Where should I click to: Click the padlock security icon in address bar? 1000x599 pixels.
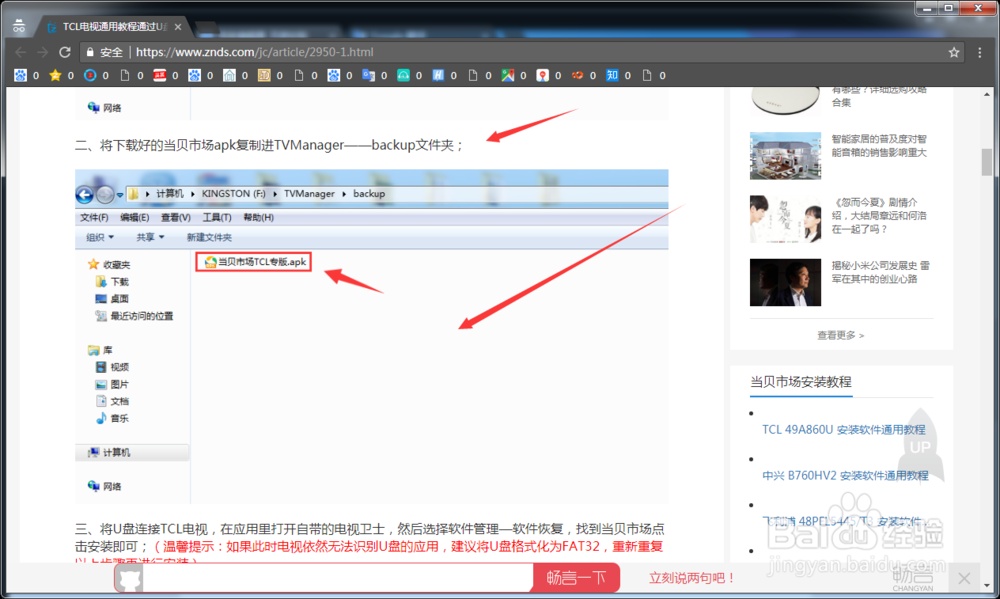pyautogui.click(x=90, y=52)
